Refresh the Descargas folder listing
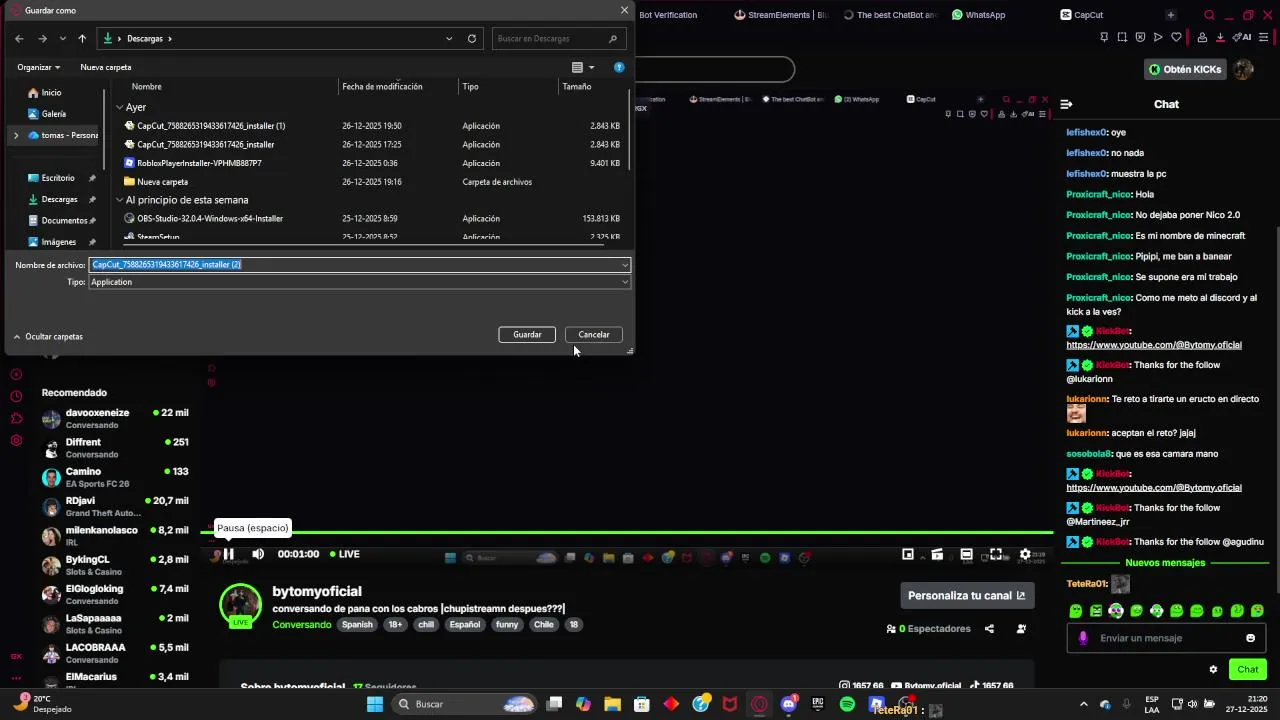The image size is (1280, 720). click(x=472, y=39)
